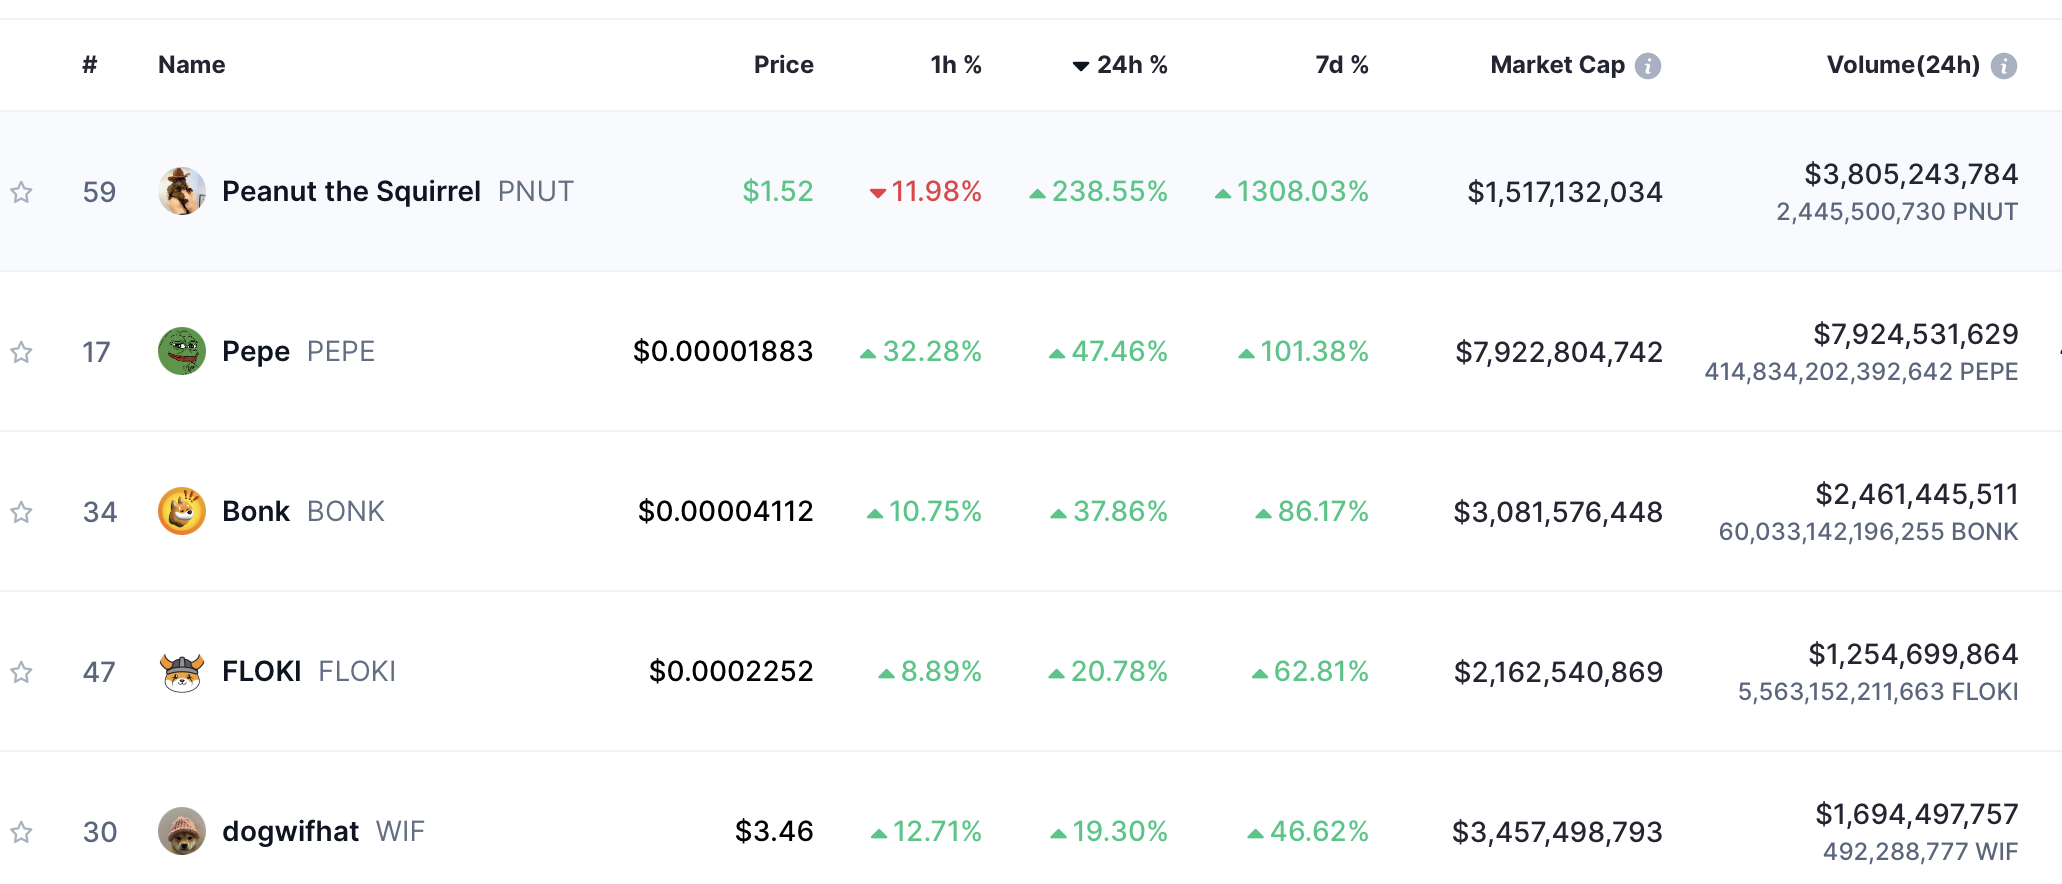Click the dogwifhat coin logo
This screenshot has width=2062, height=884.
pyautogui.click(x=182, y=831)
